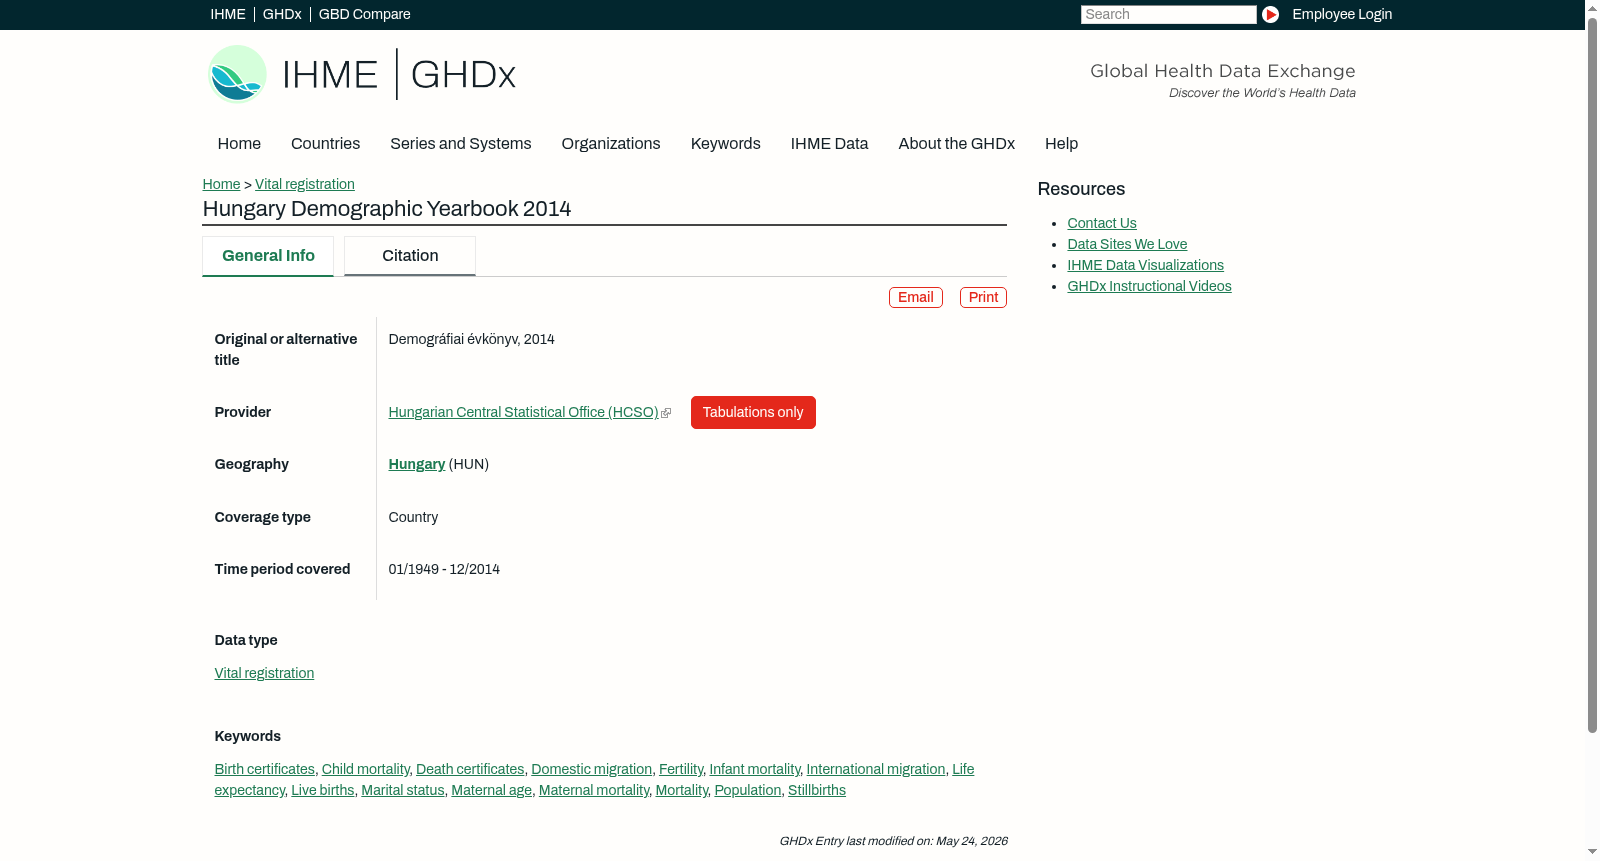The image size is (1600, 861).
Task: Click the scrollbar up arrow
Action: tap(1592, 8)
